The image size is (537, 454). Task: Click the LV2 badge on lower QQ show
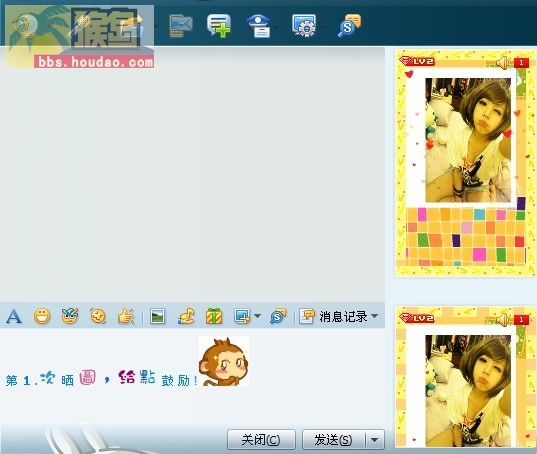[417, 318]
